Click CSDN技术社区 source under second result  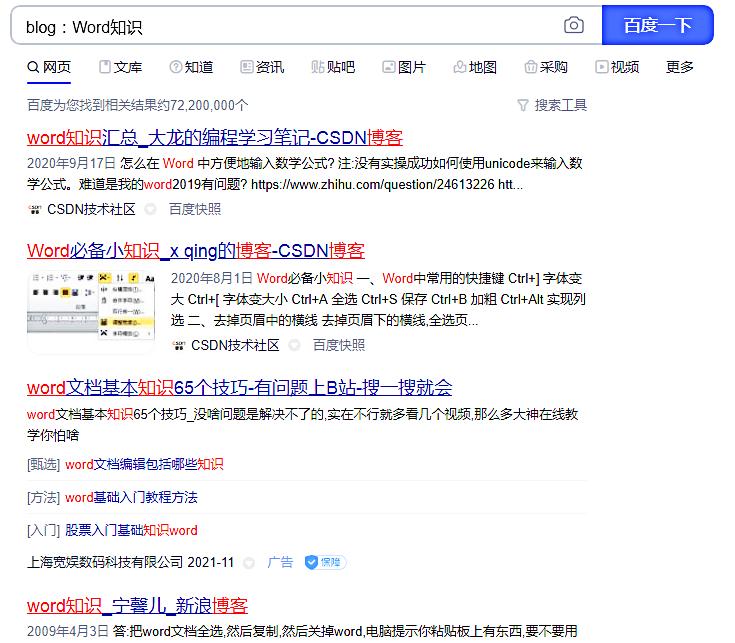pyautogui.click(x=235, y=345)
